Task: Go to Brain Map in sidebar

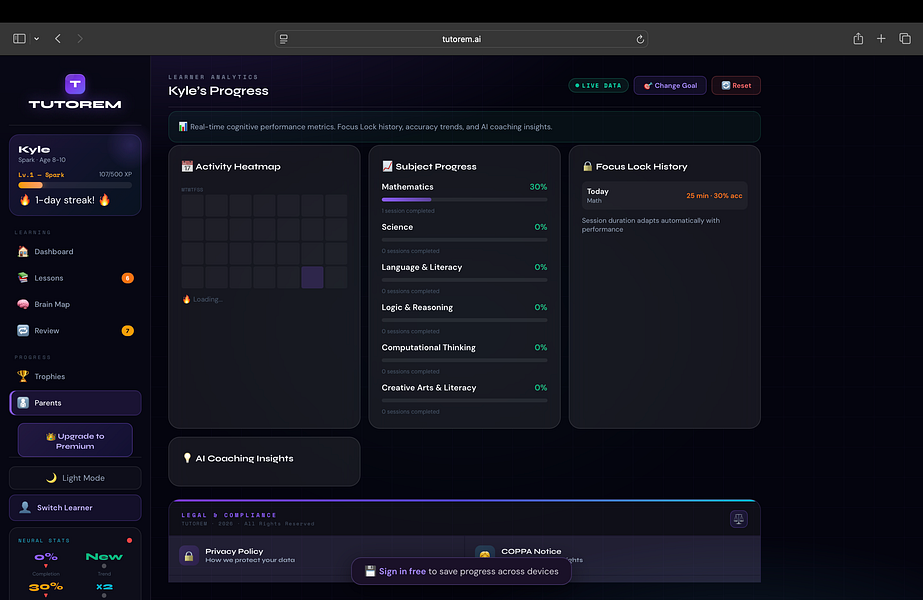Action: coord(75,304)
